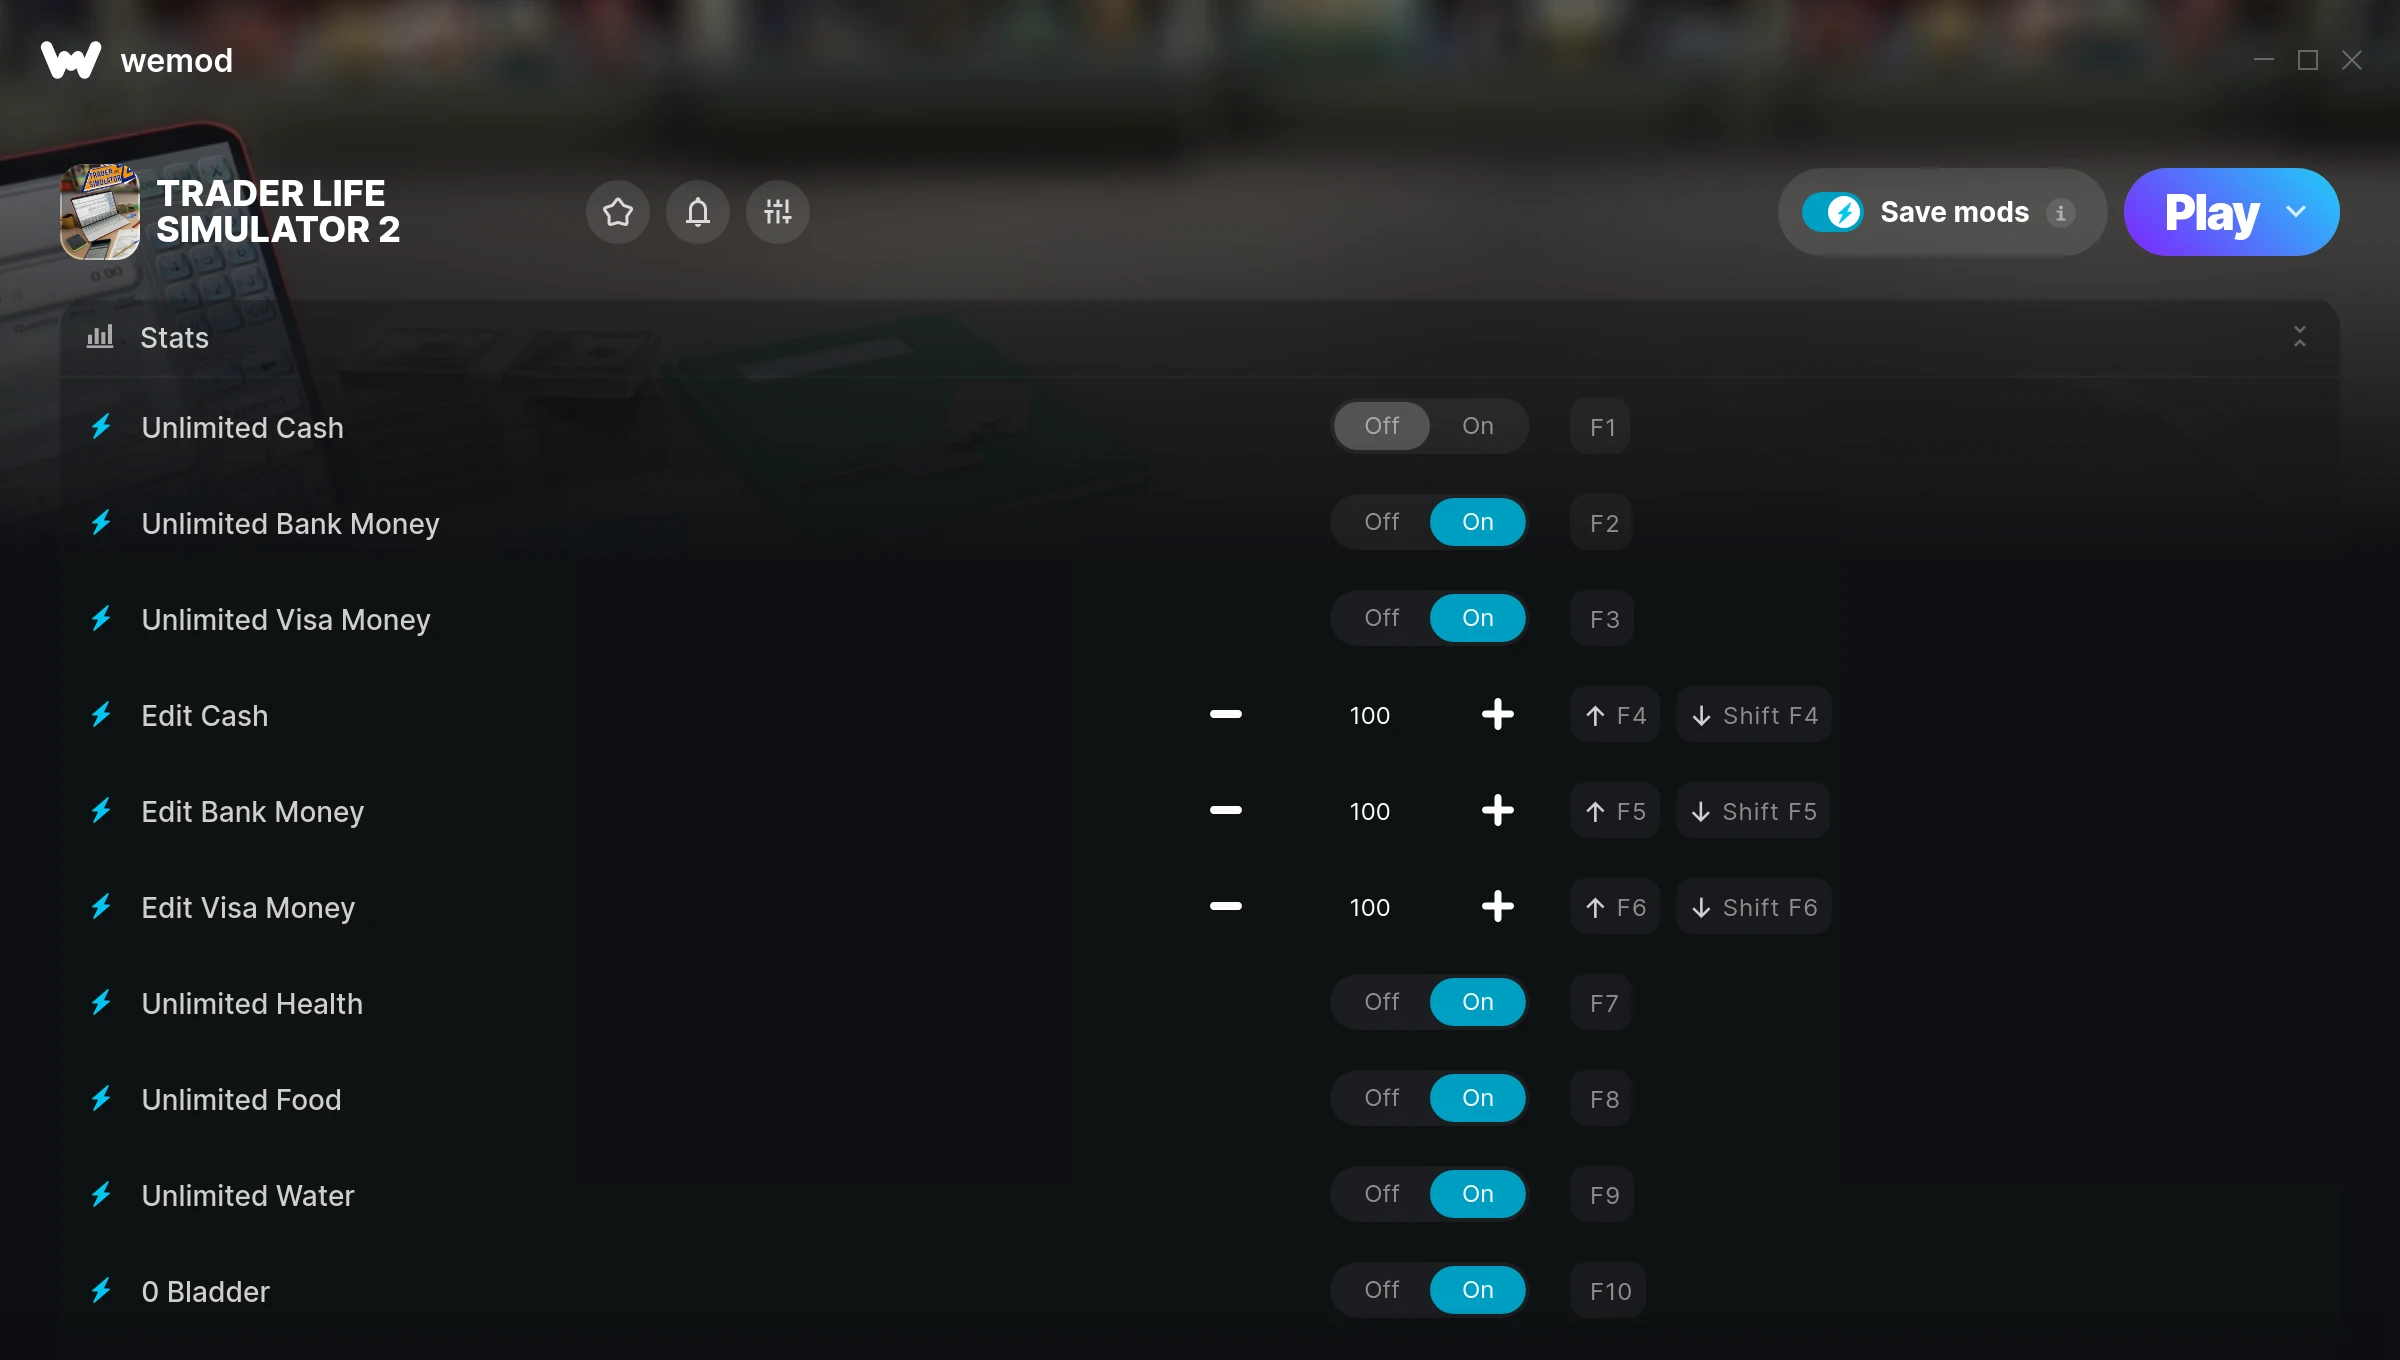Screen dimensions: 2400x1360
Task: Open mod settings sliders icon
Action: pos(778,212)
